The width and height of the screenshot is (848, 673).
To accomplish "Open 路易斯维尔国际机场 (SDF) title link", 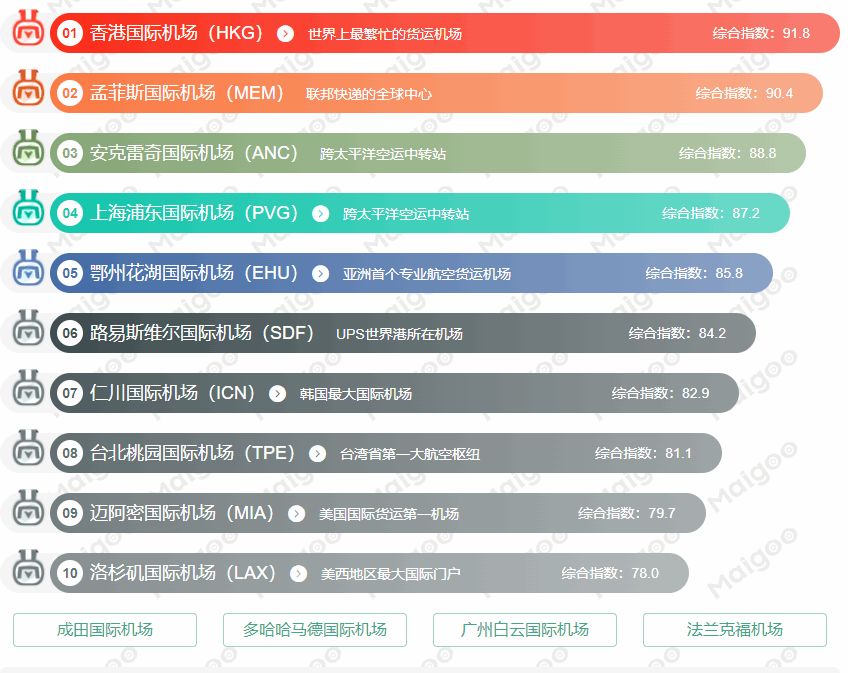I will pyautogui.click(x=202, y=333).
